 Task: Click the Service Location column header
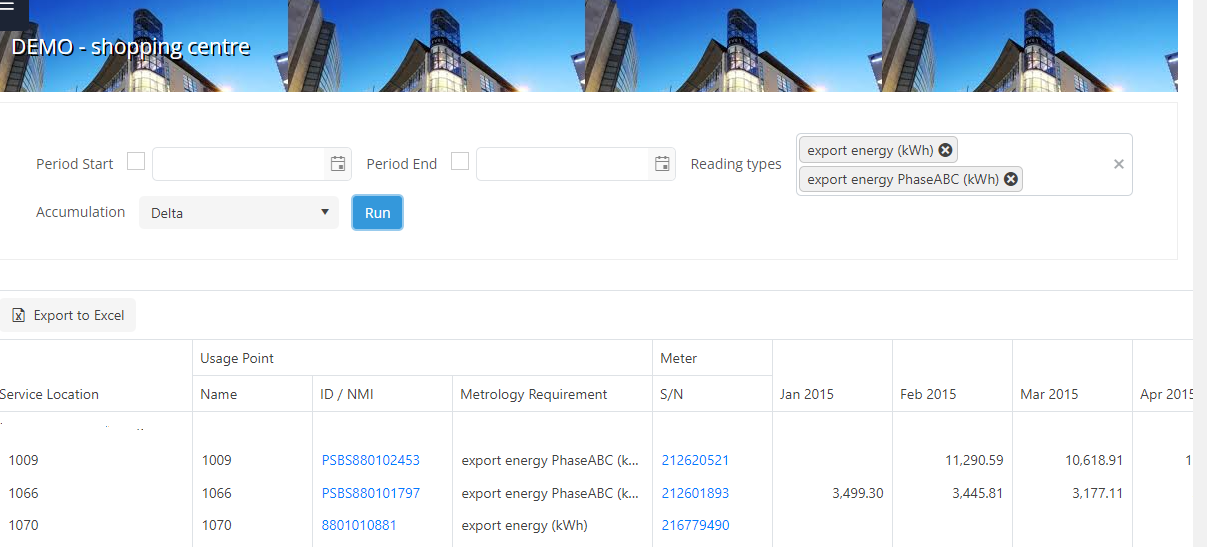(50, 394)
